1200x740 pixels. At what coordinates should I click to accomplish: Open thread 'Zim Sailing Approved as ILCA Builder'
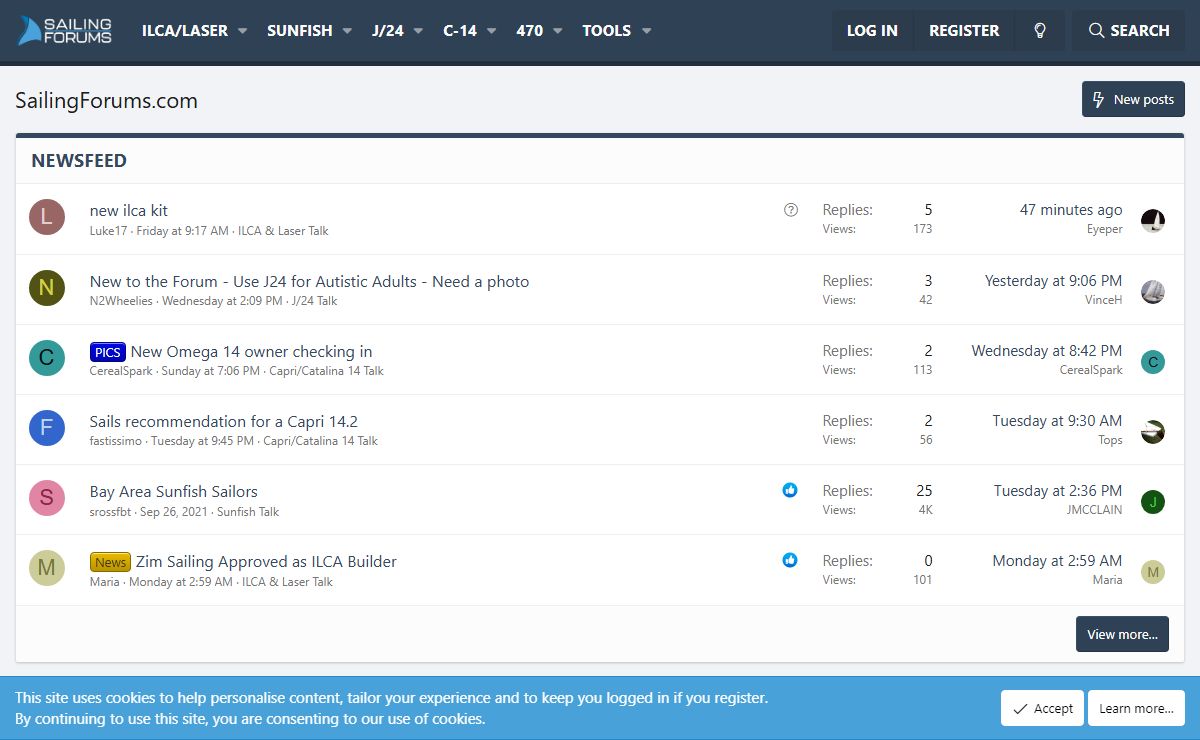[266, 561]
